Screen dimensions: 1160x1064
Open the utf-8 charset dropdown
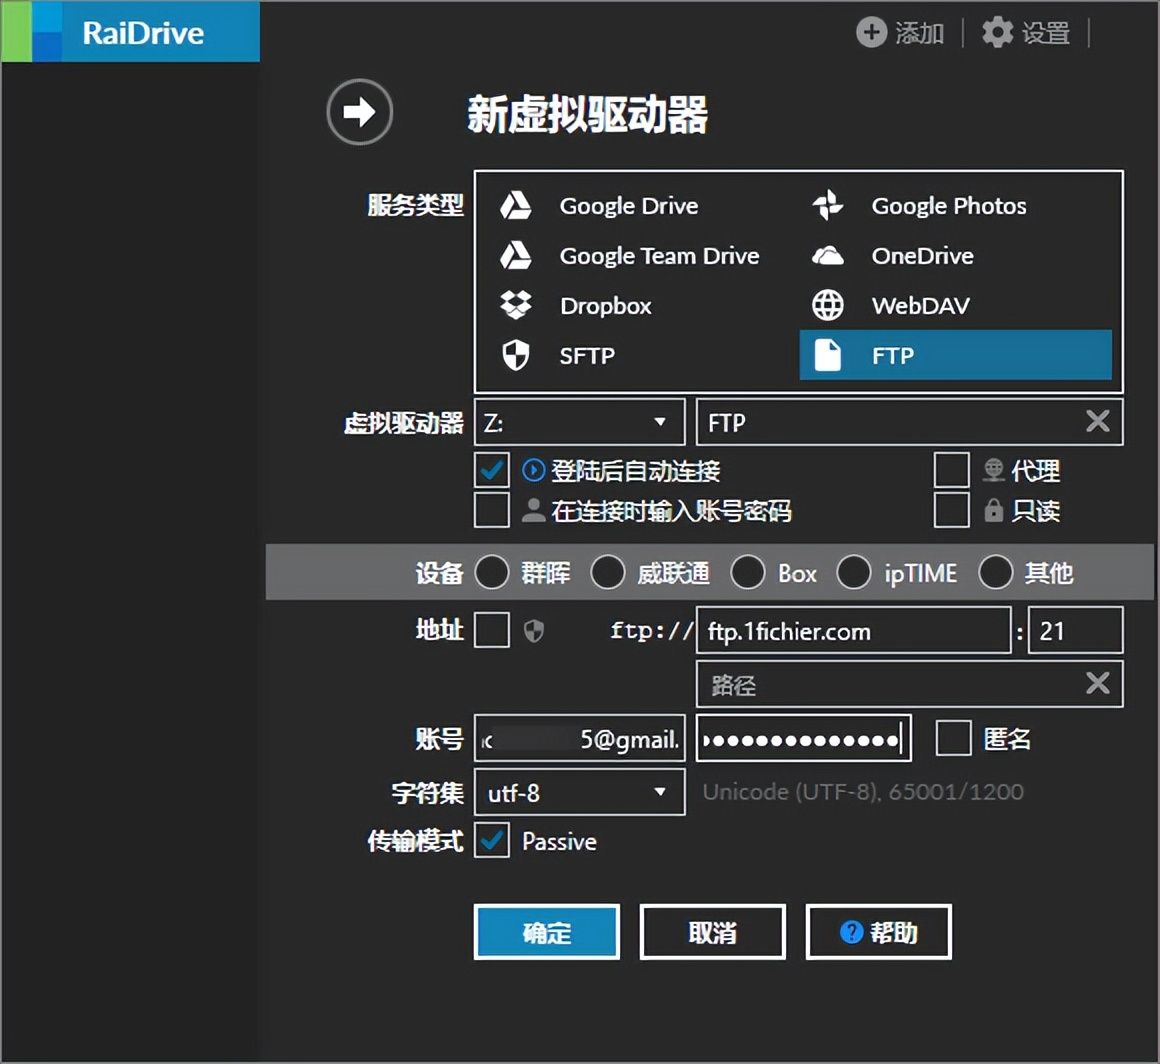[579, 792]
